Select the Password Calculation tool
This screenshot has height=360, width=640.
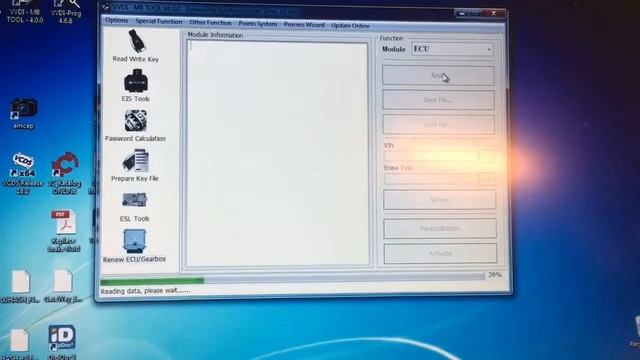point(135,126)
